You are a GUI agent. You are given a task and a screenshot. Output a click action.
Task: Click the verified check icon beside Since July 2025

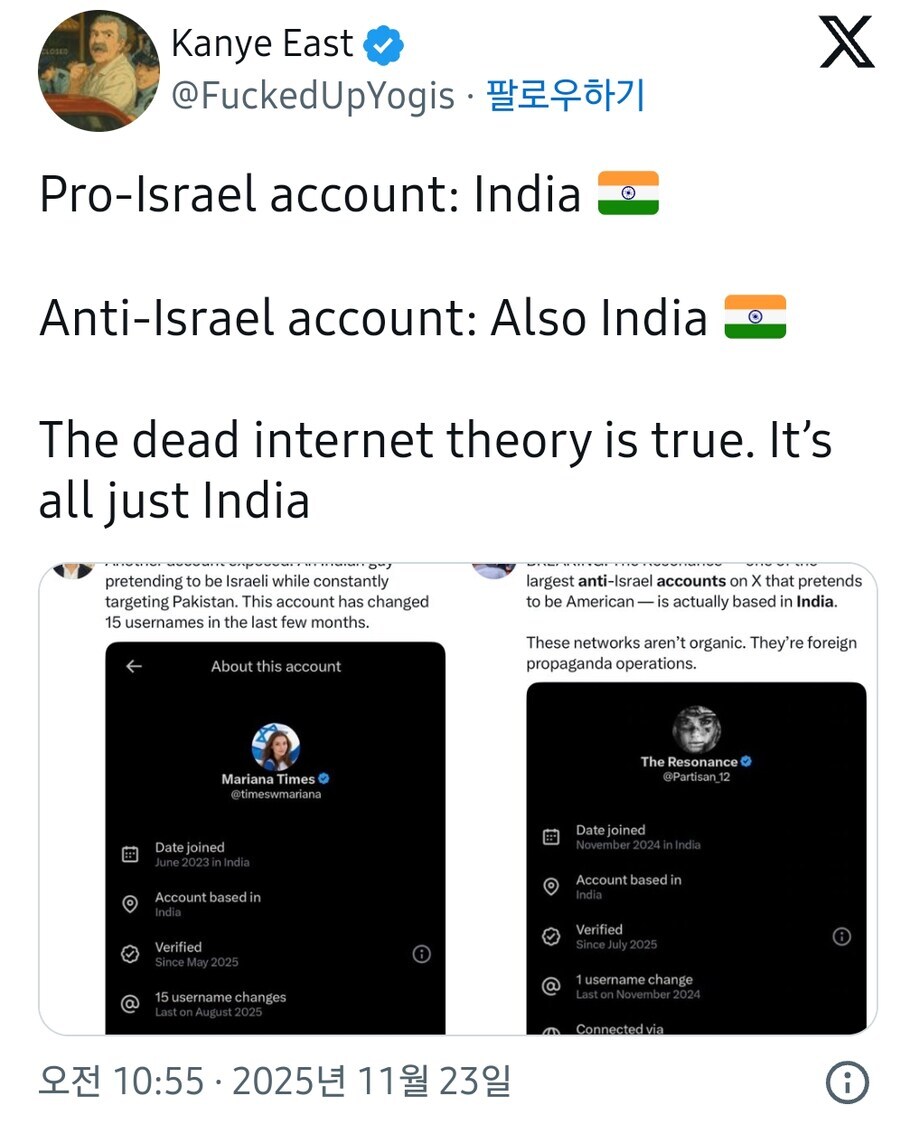[551, 936]
